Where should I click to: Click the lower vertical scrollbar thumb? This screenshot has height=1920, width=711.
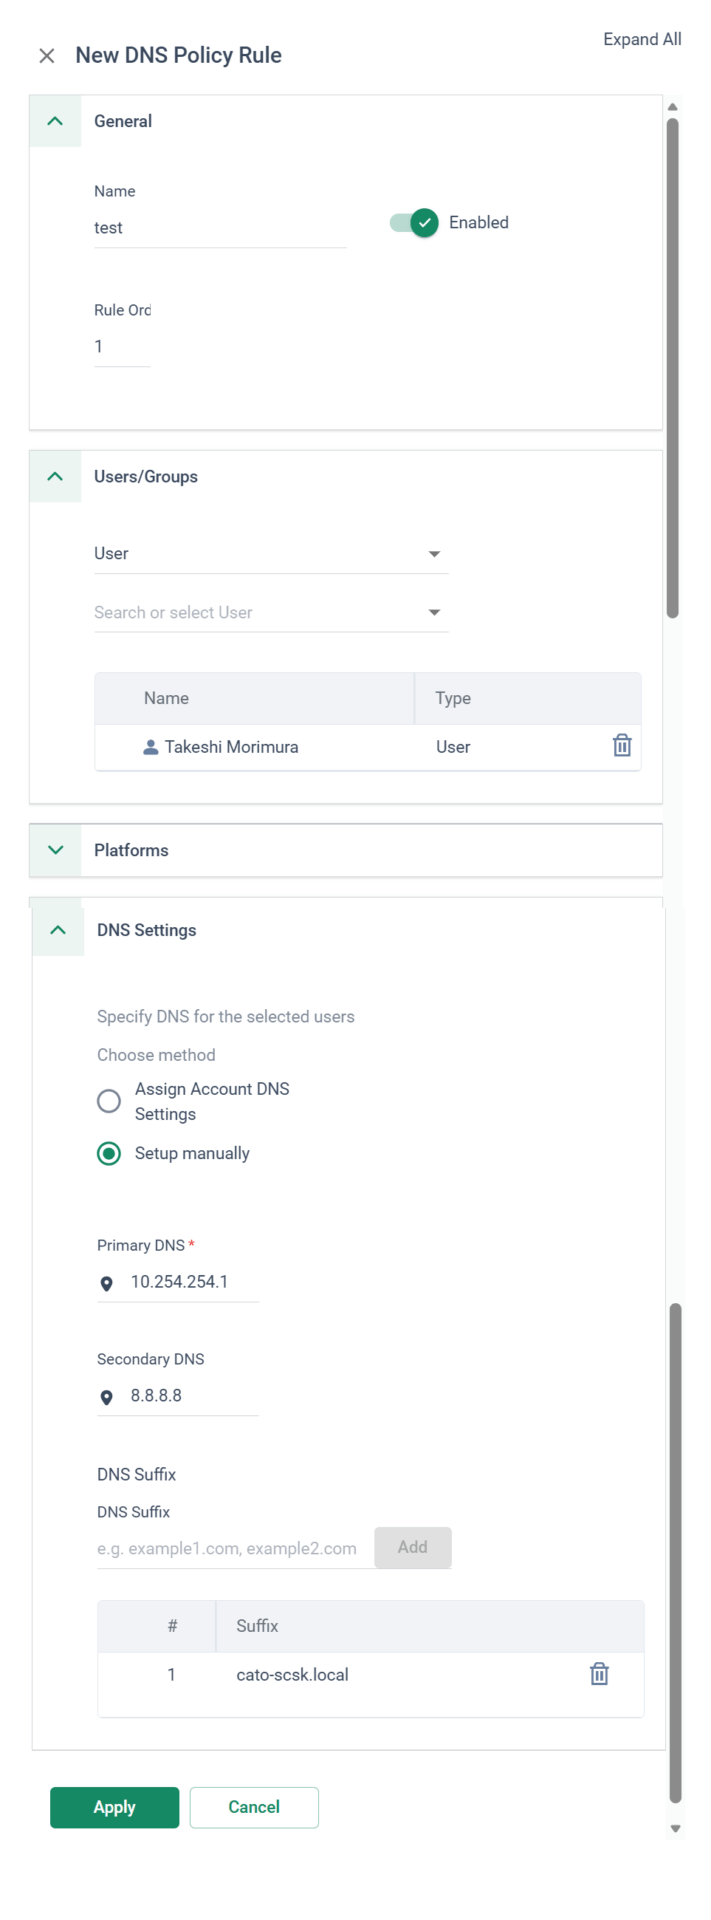[x=675, y=1552]
